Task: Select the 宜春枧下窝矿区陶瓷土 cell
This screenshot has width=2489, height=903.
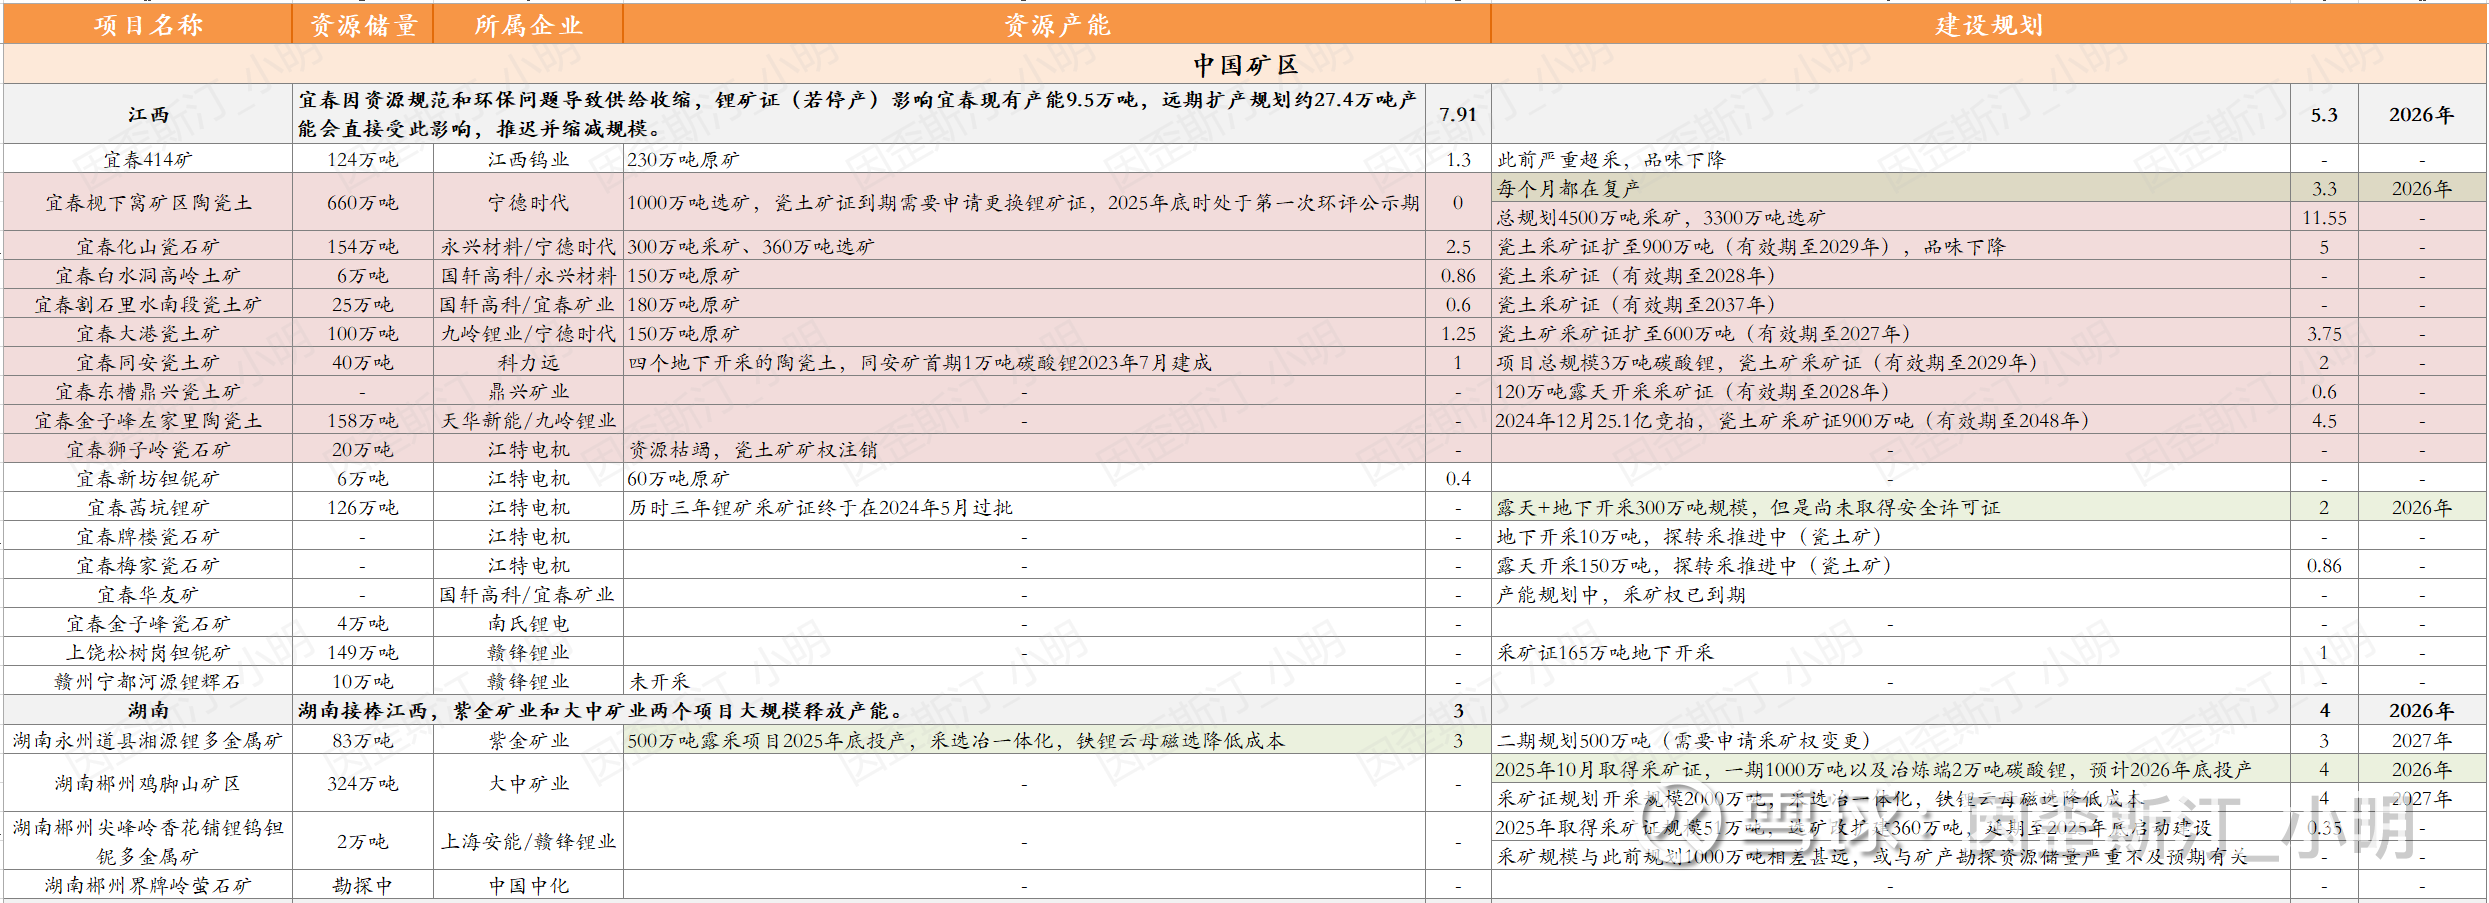Action: coord(148,203)
